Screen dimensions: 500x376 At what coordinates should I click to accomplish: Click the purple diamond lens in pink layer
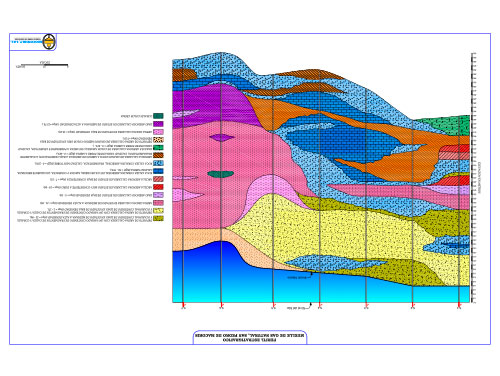click(x=222, y=137)
